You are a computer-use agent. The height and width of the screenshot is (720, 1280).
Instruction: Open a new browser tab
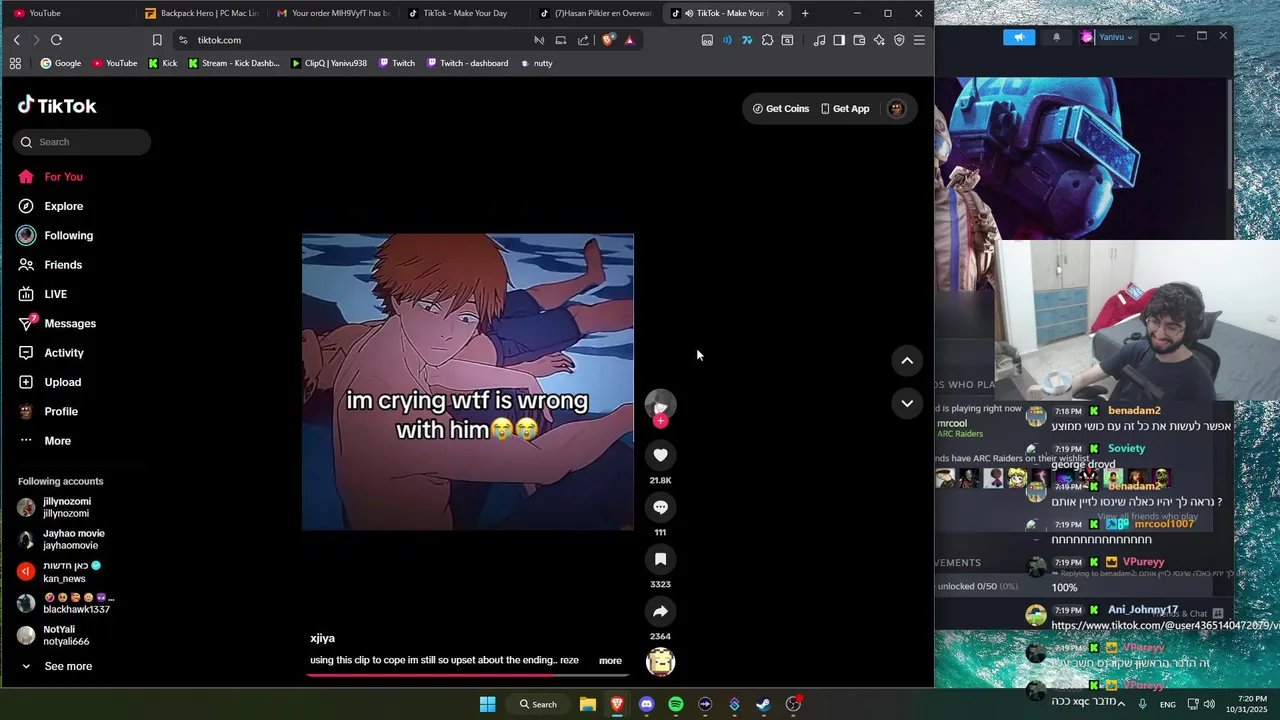point(805,13)
